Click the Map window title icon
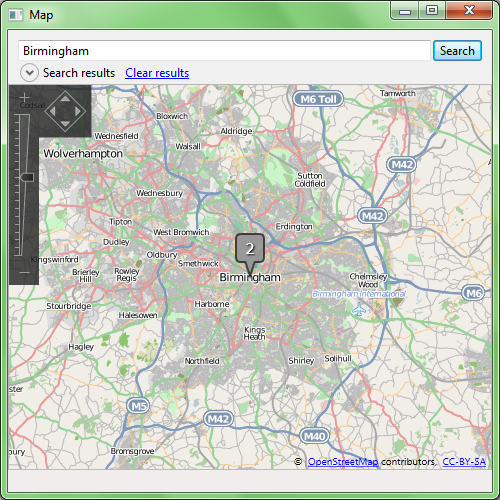Viewport: 500px width, 500px height. click(16, 15)
